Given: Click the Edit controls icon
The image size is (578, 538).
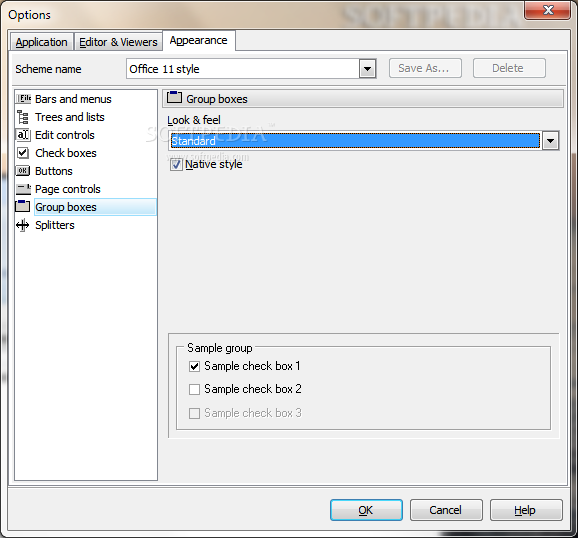Looking at the screenshot, I should pos(23,135).
